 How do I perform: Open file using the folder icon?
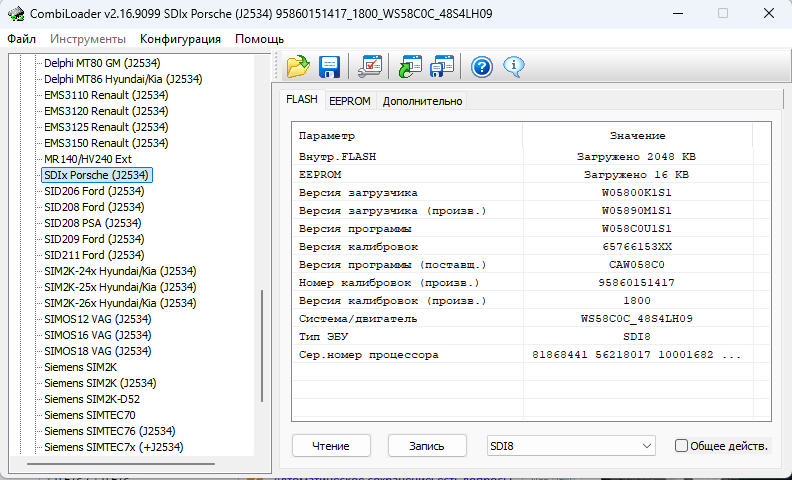(298, 66)
